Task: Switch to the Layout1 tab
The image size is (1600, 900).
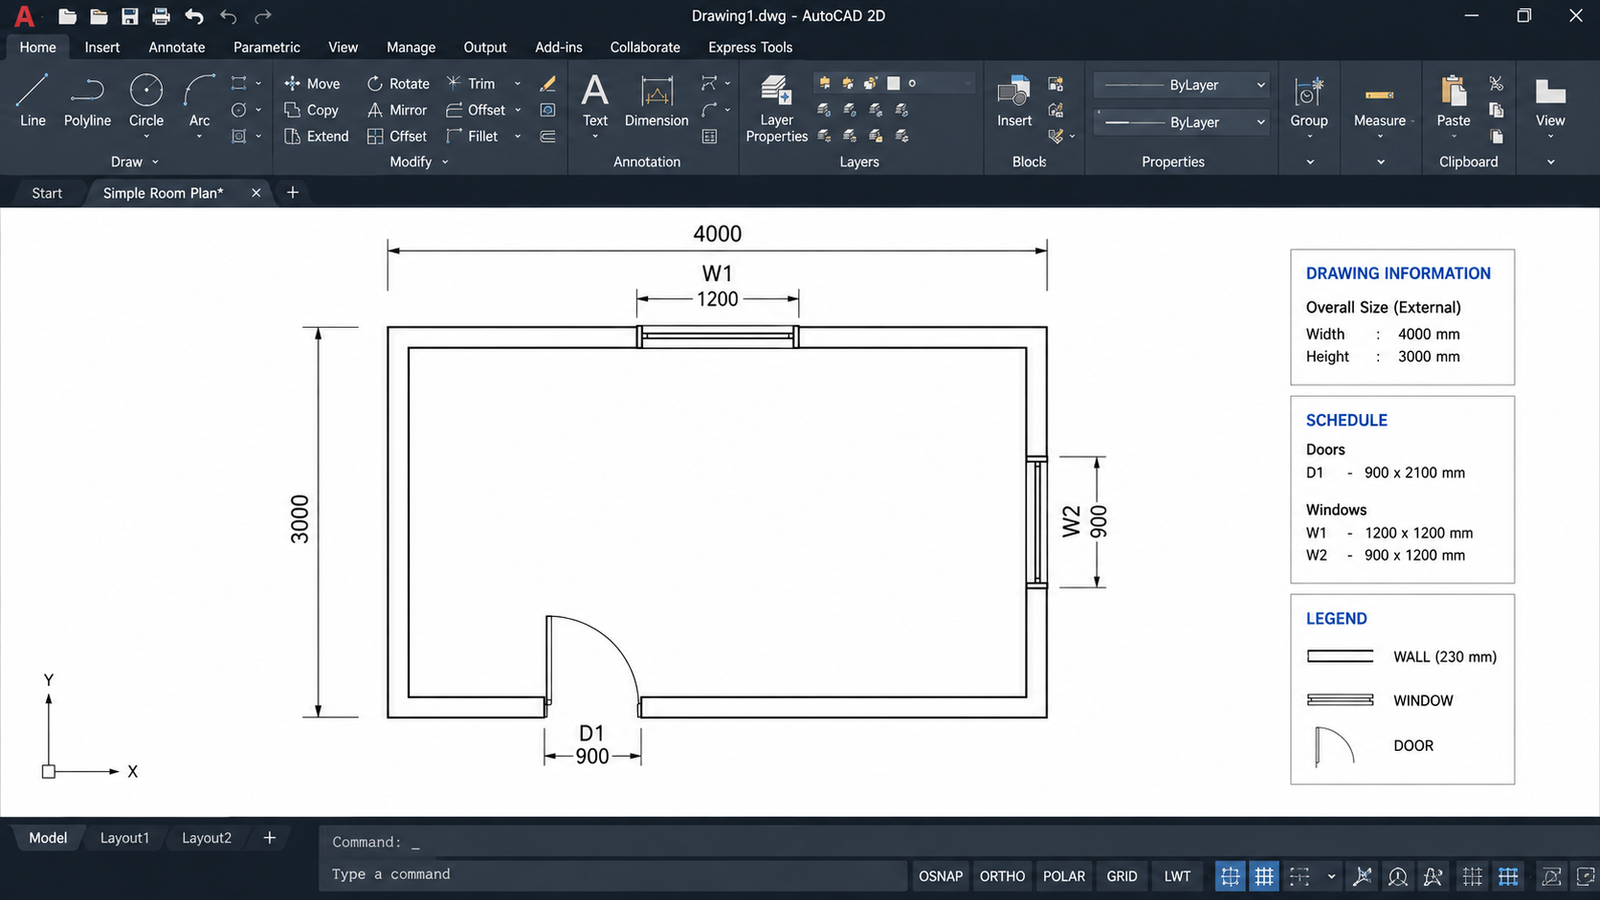Action: click(124, 838)
